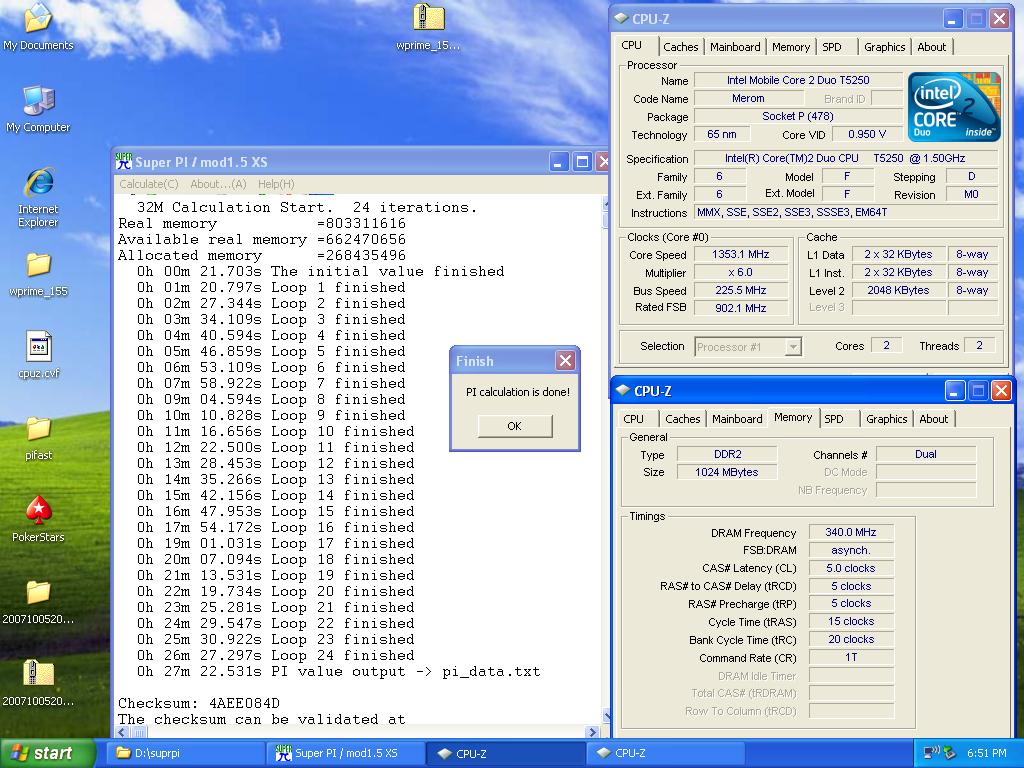Minimize the Super PI window
The image size is (1024, 768).
tap(558, 162)
